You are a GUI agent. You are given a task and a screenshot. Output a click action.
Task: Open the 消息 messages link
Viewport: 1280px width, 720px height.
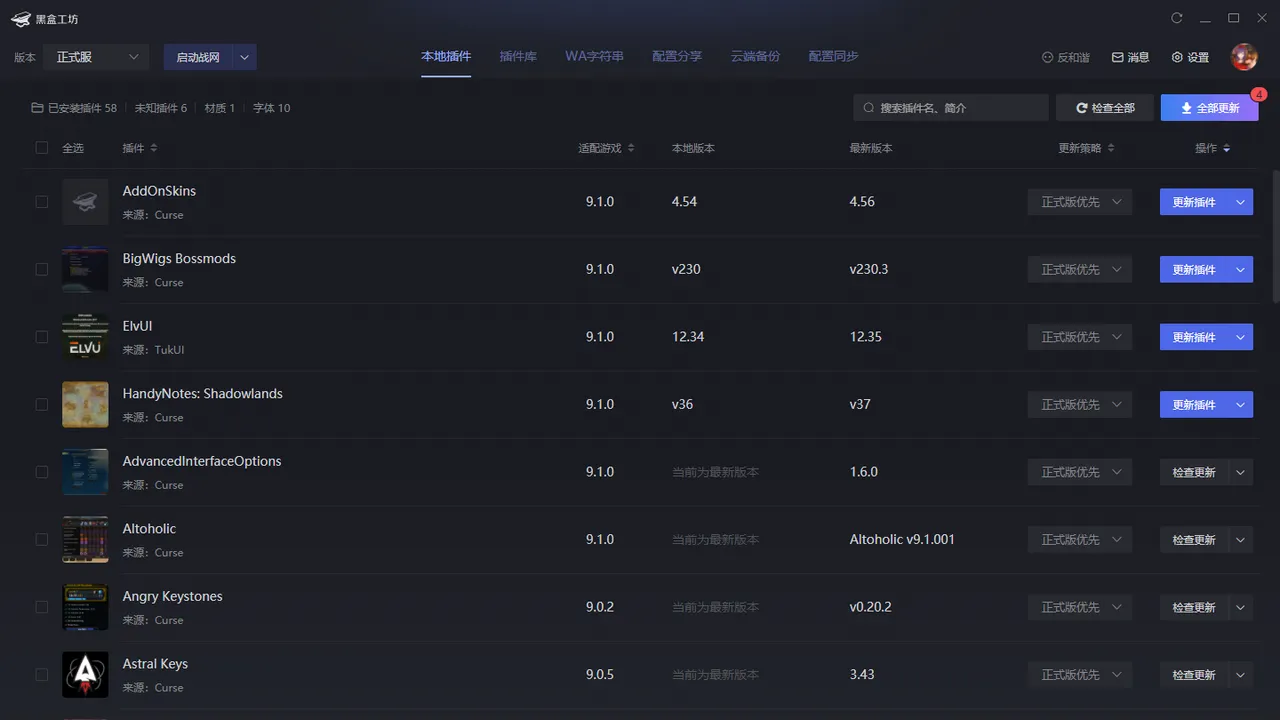pyautogui.click(x=1131, y=58)
